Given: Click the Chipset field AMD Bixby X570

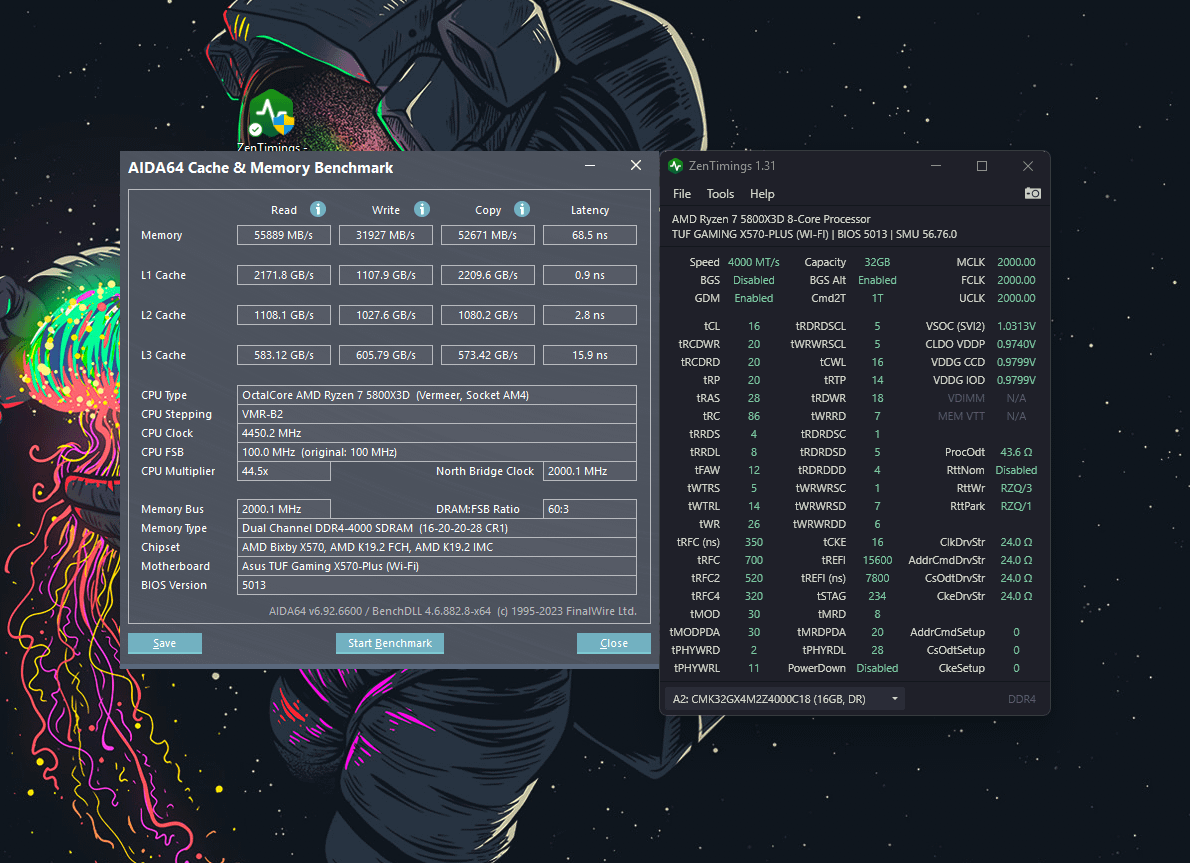Looking at the screenshot, I should tap(436, 546).
